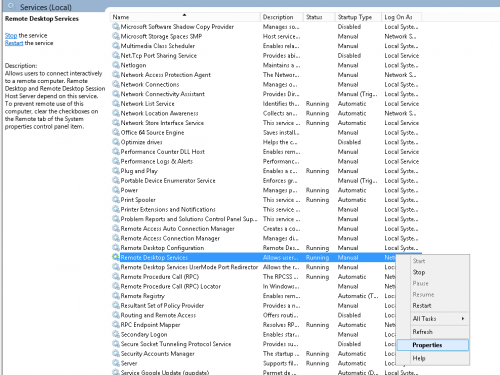Sort by the Description column header
500x375 pixels.
[x=281, y=17]
